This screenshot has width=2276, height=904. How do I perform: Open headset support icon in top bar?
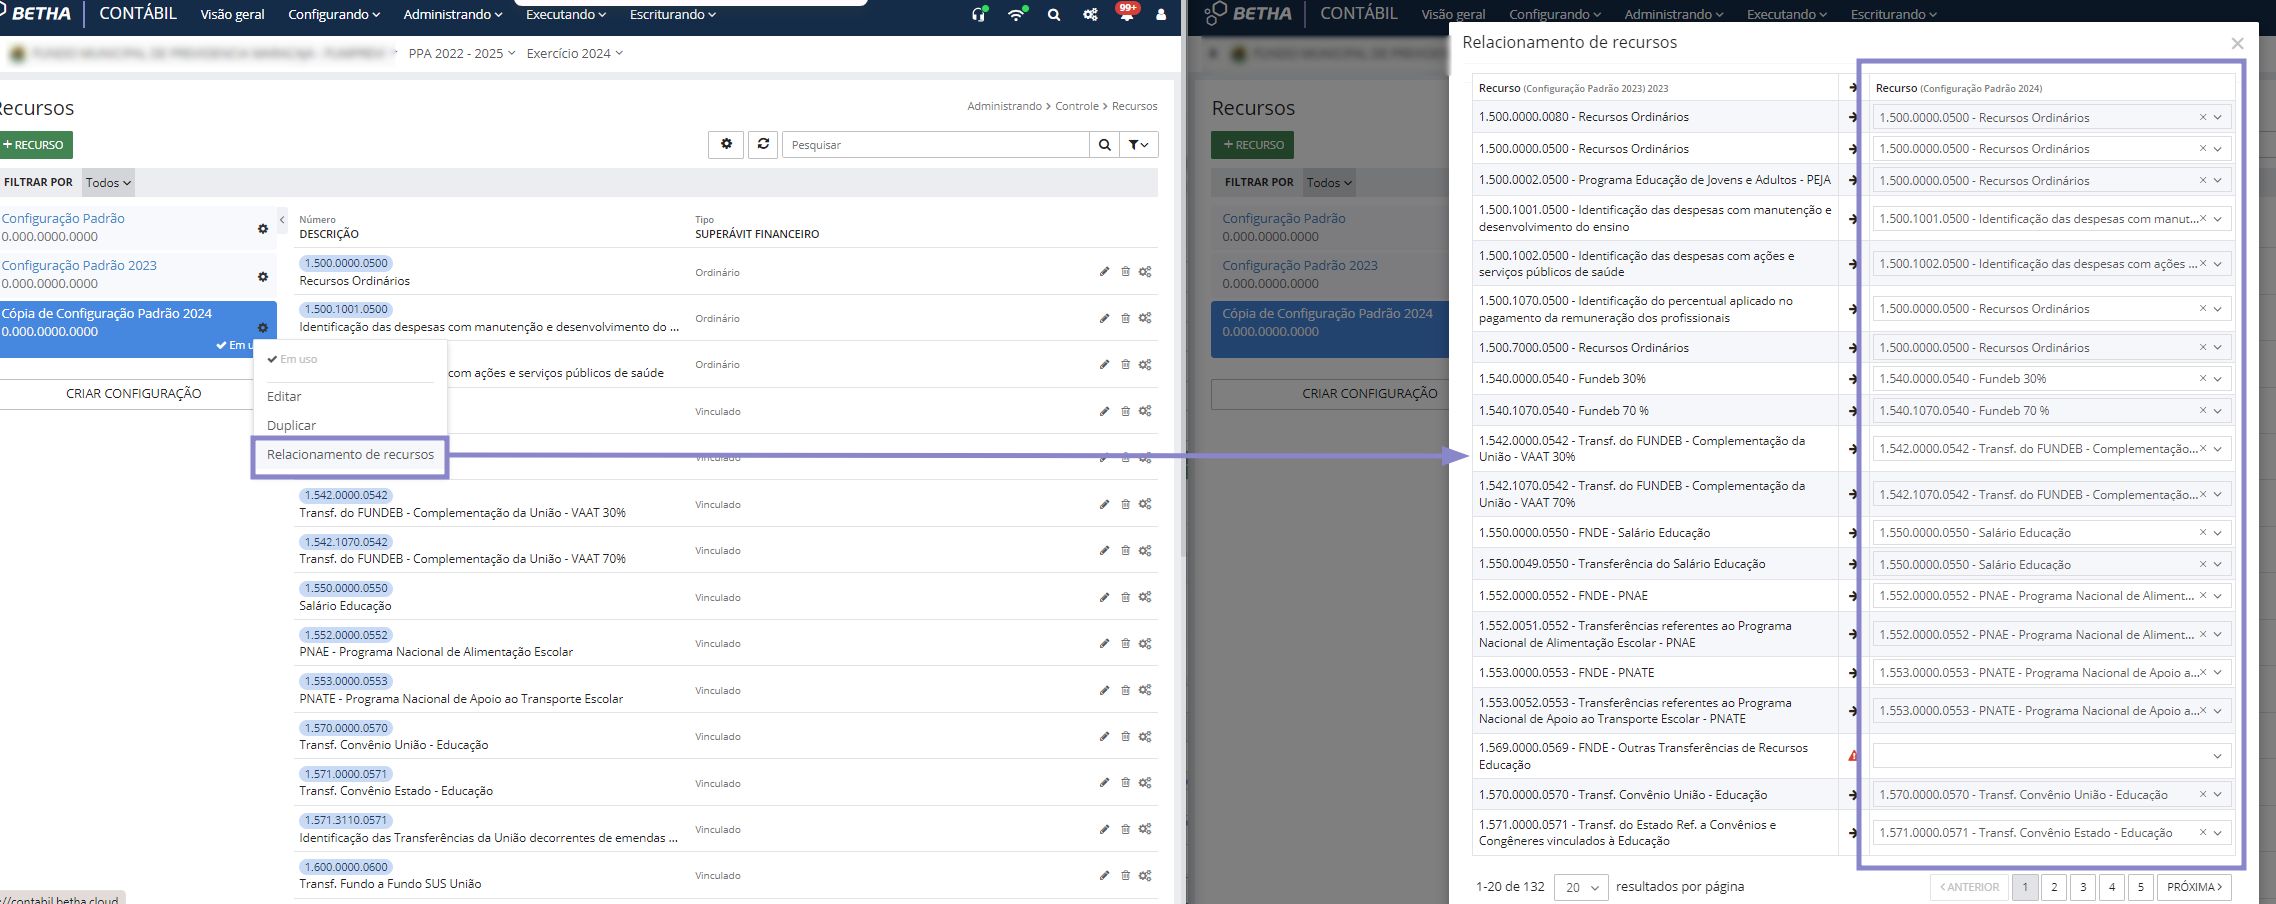[979, 14]
